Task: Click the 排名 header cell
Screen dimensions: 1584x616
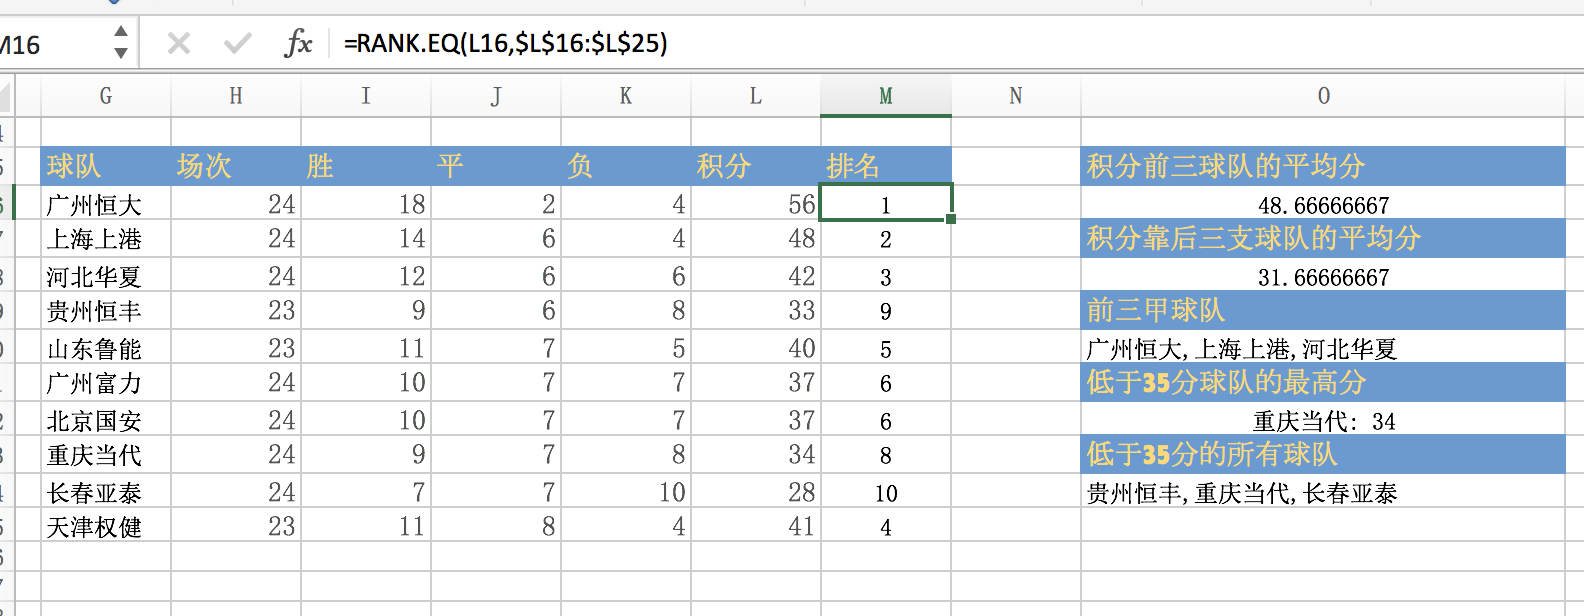Action: point(886,166)
